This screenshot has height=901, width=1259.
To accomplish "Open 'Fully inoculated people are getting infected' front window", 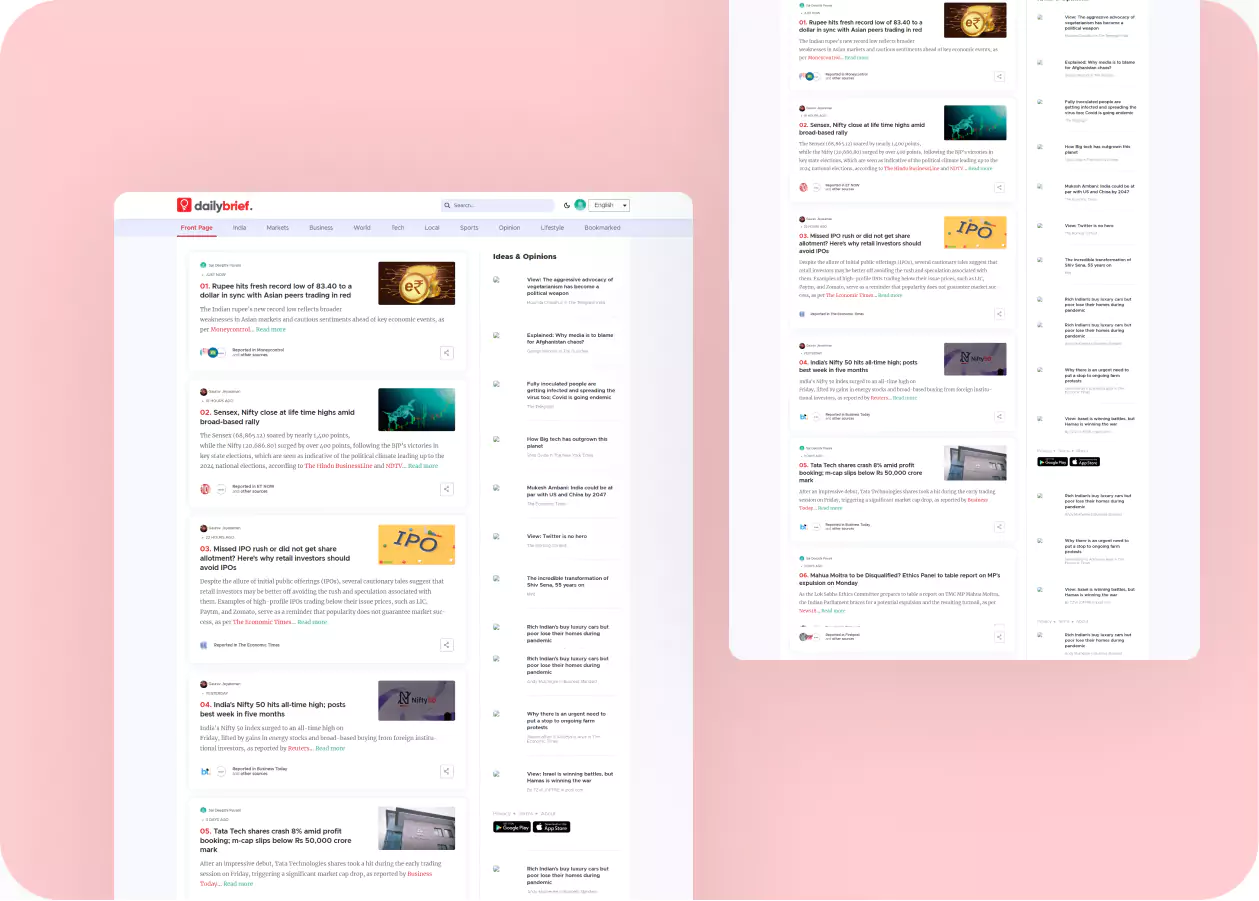I will click(x=571, y=390).
